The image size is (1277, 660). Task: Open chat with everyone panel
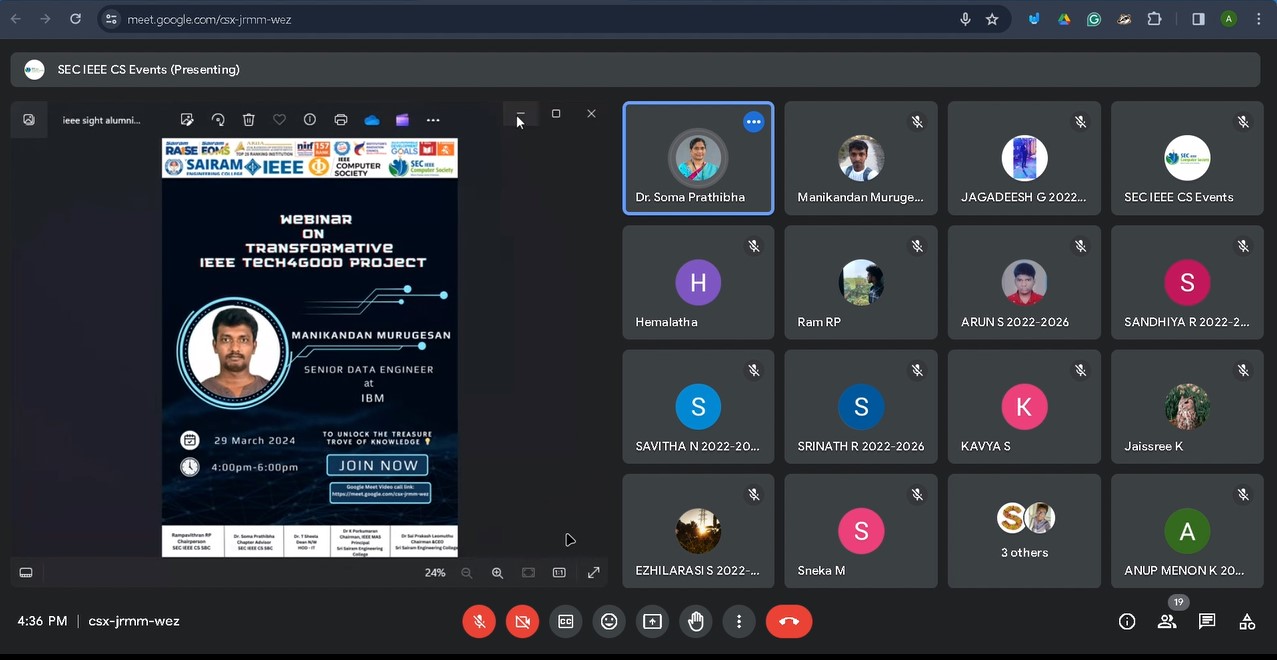[x=1207, y=621]
